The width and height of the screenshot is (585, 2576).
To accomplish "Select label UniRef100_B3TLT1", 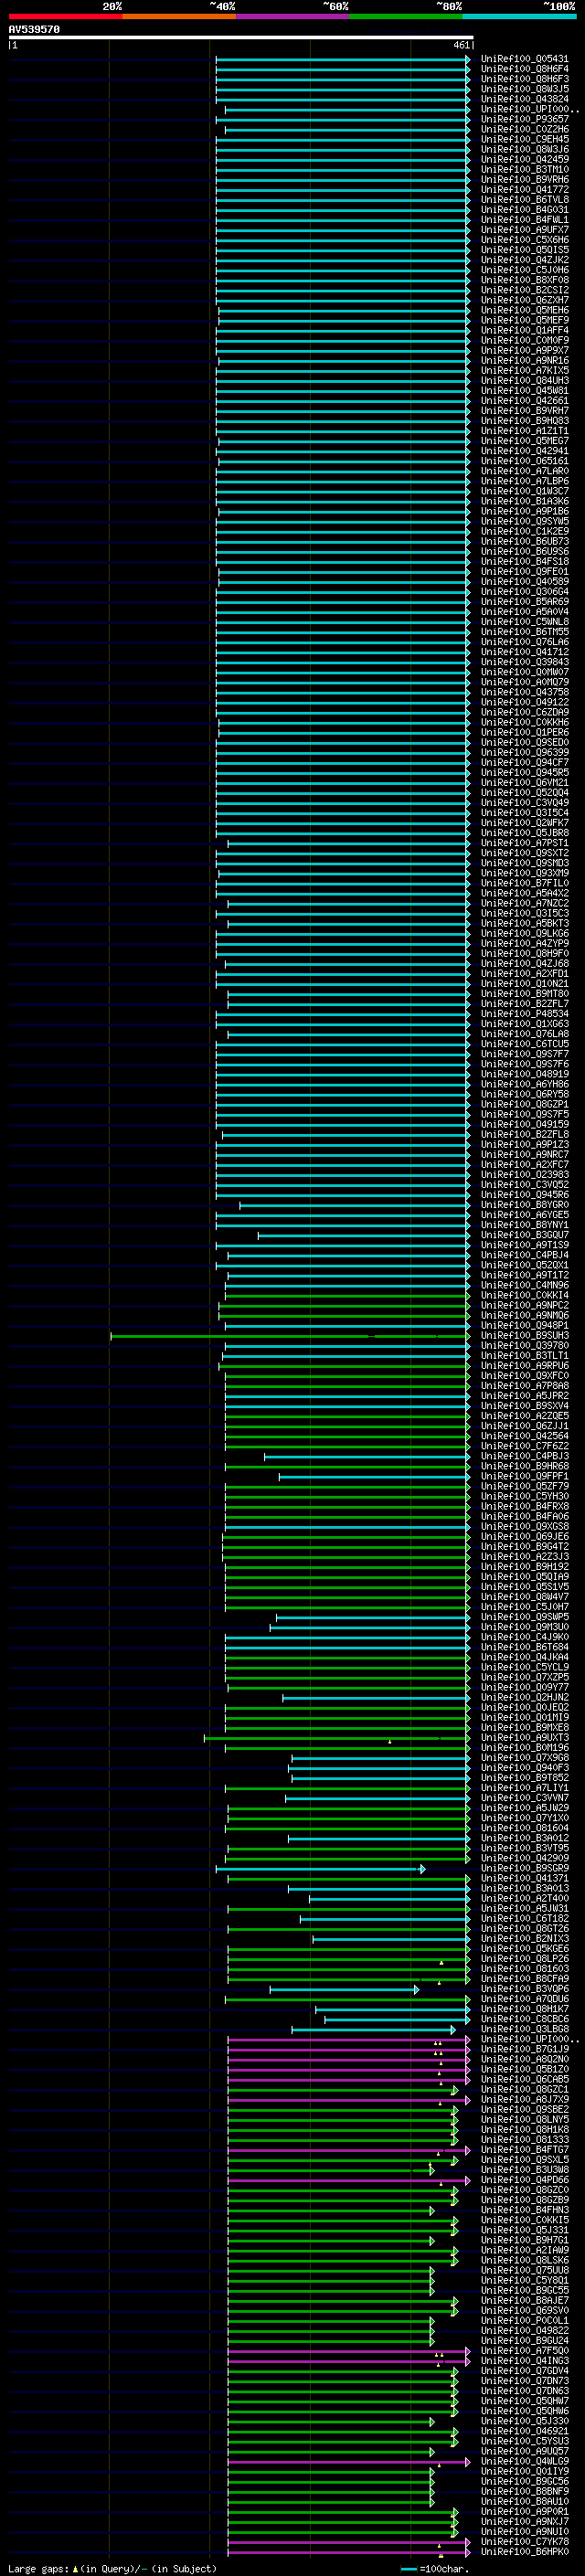I will (x=524, y=1355).
